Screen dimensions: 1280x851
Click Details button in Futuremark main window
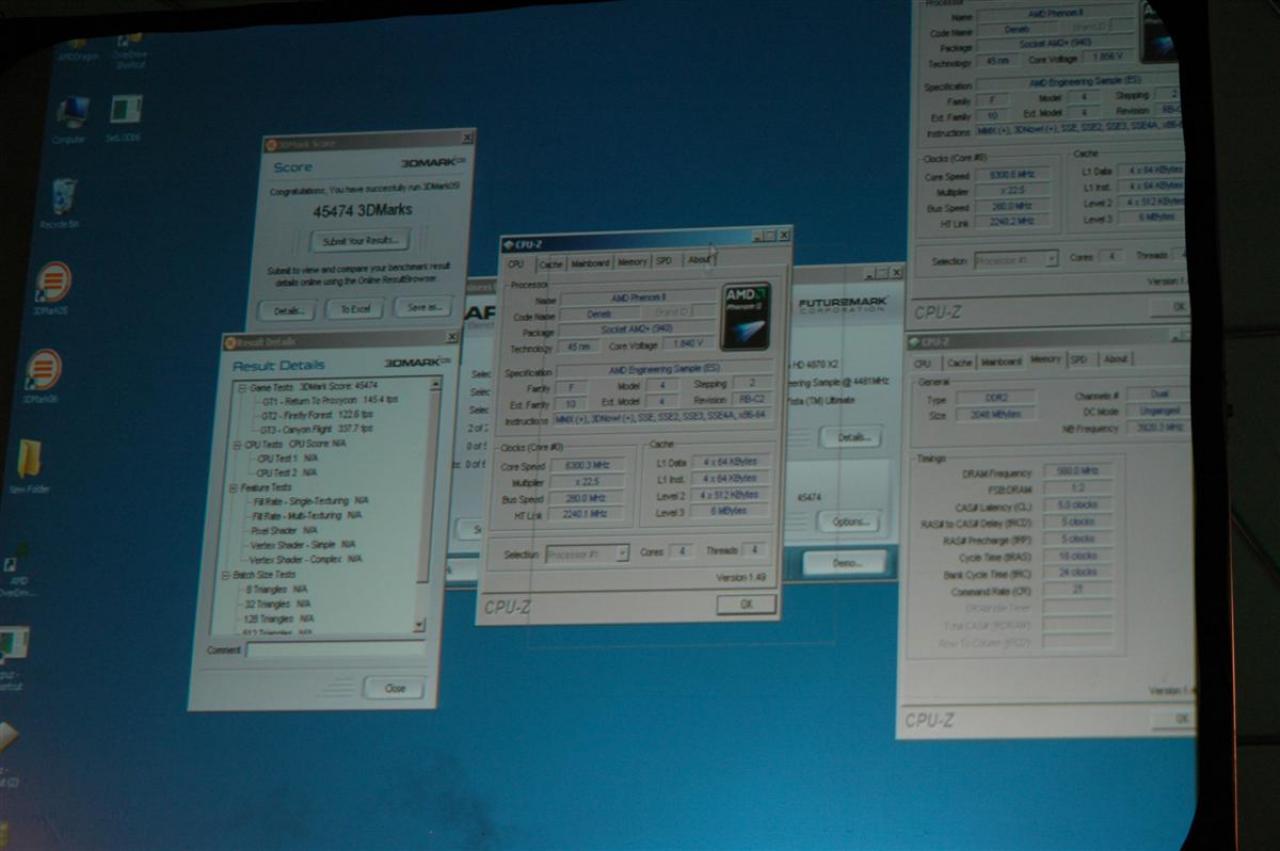(x=852, y=437)
